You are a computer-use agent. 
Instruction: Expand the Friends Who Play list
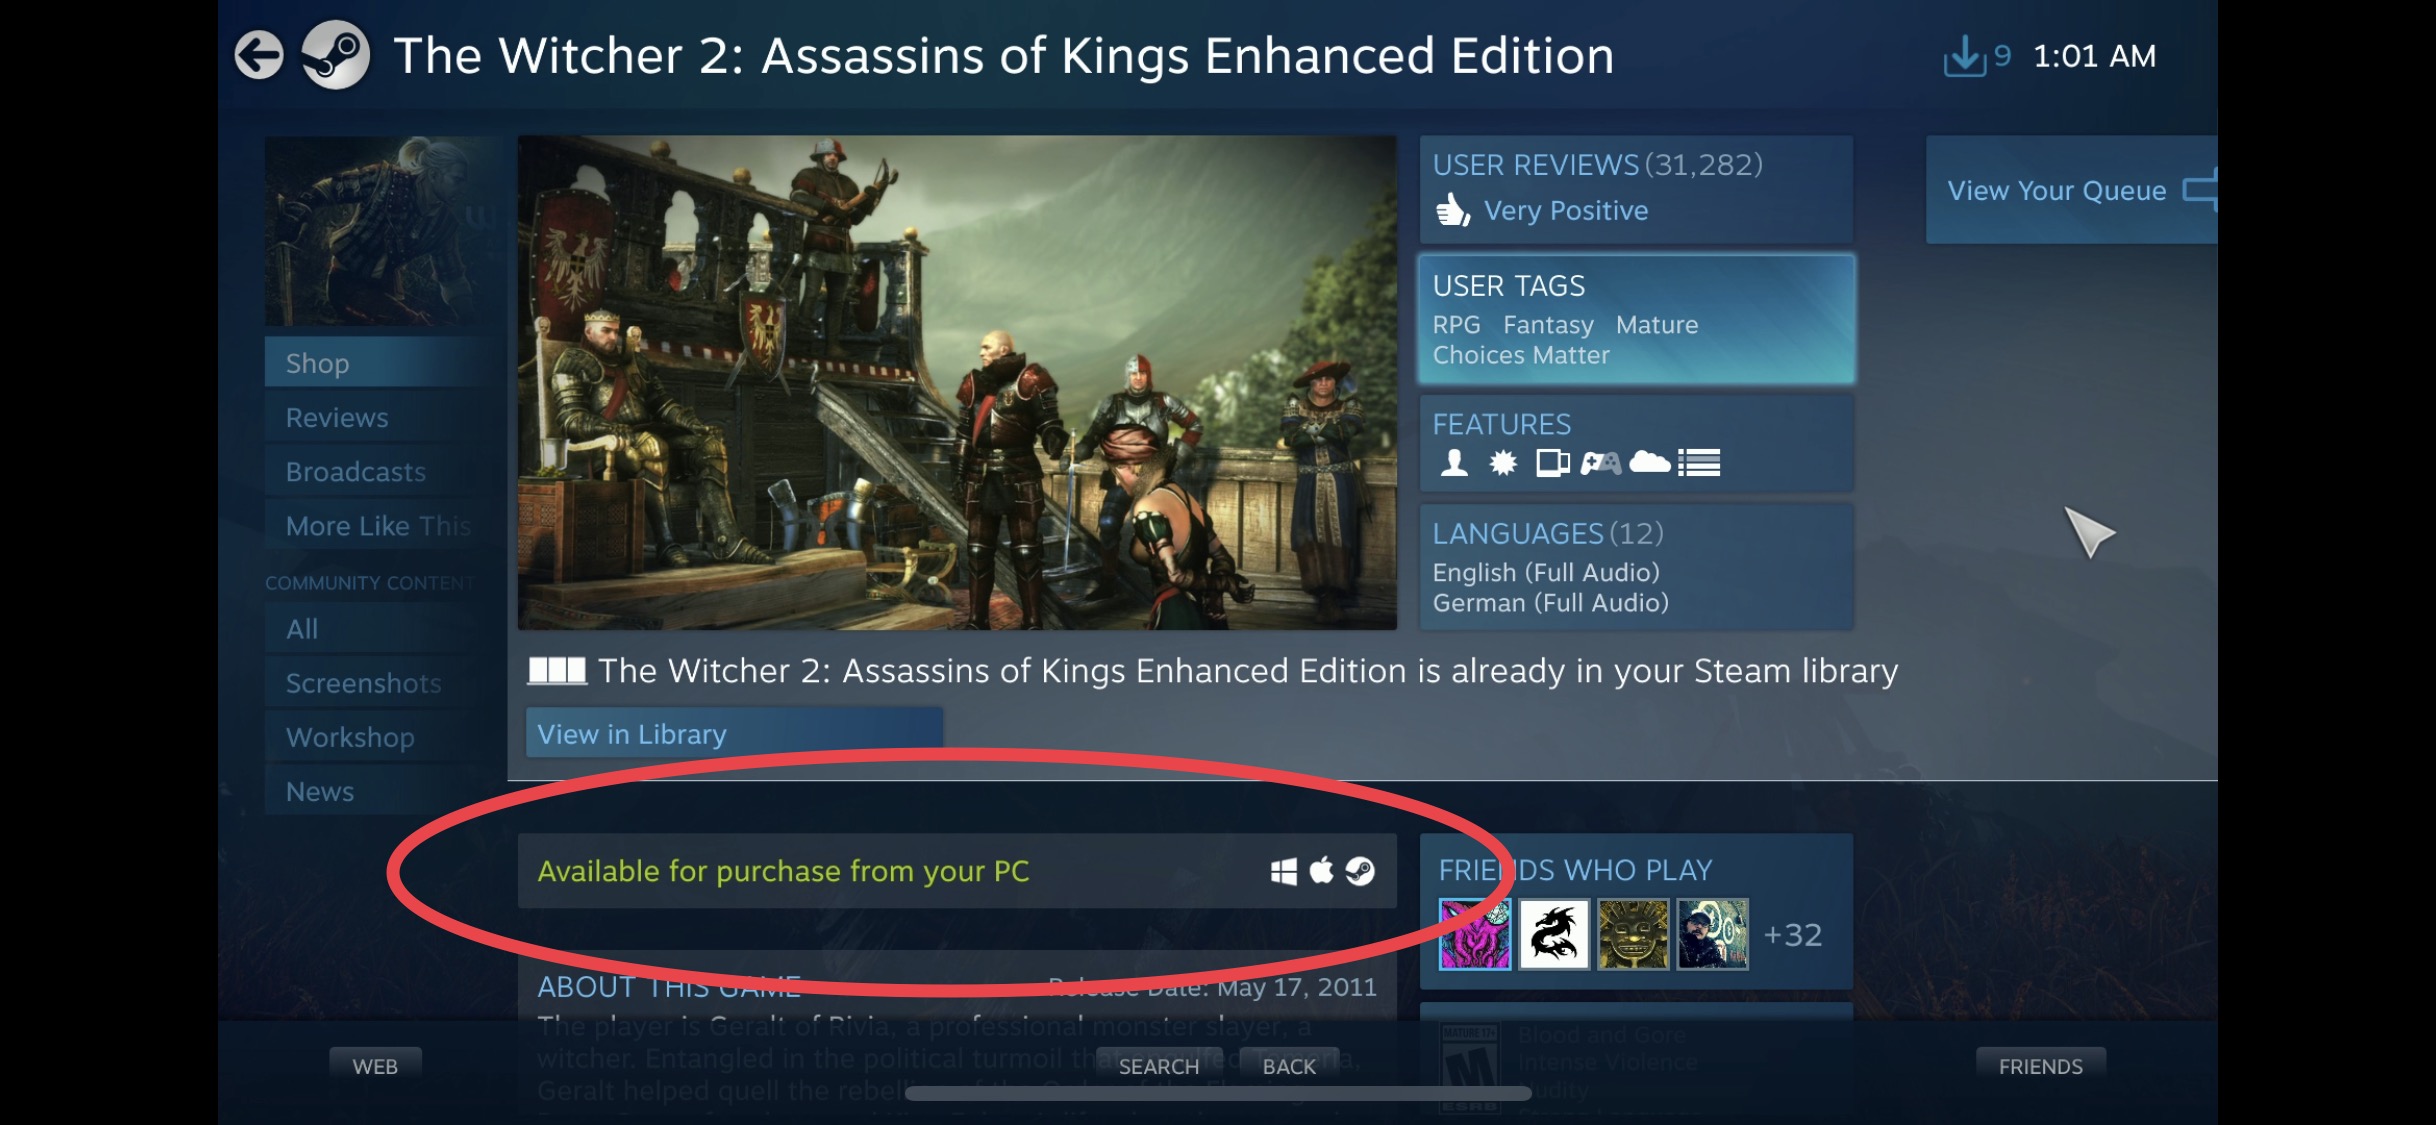[1793, 934]
